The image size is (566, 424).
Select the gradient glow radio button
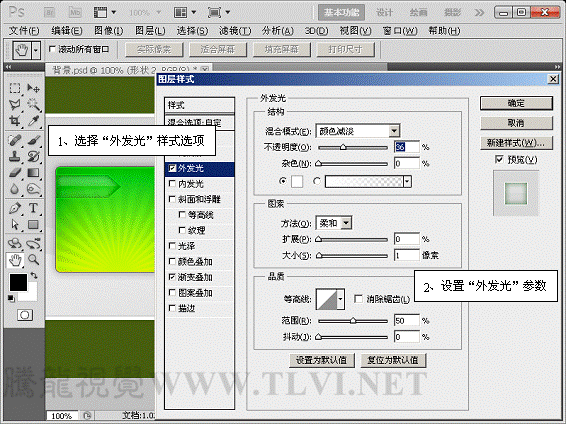point(317,181)
